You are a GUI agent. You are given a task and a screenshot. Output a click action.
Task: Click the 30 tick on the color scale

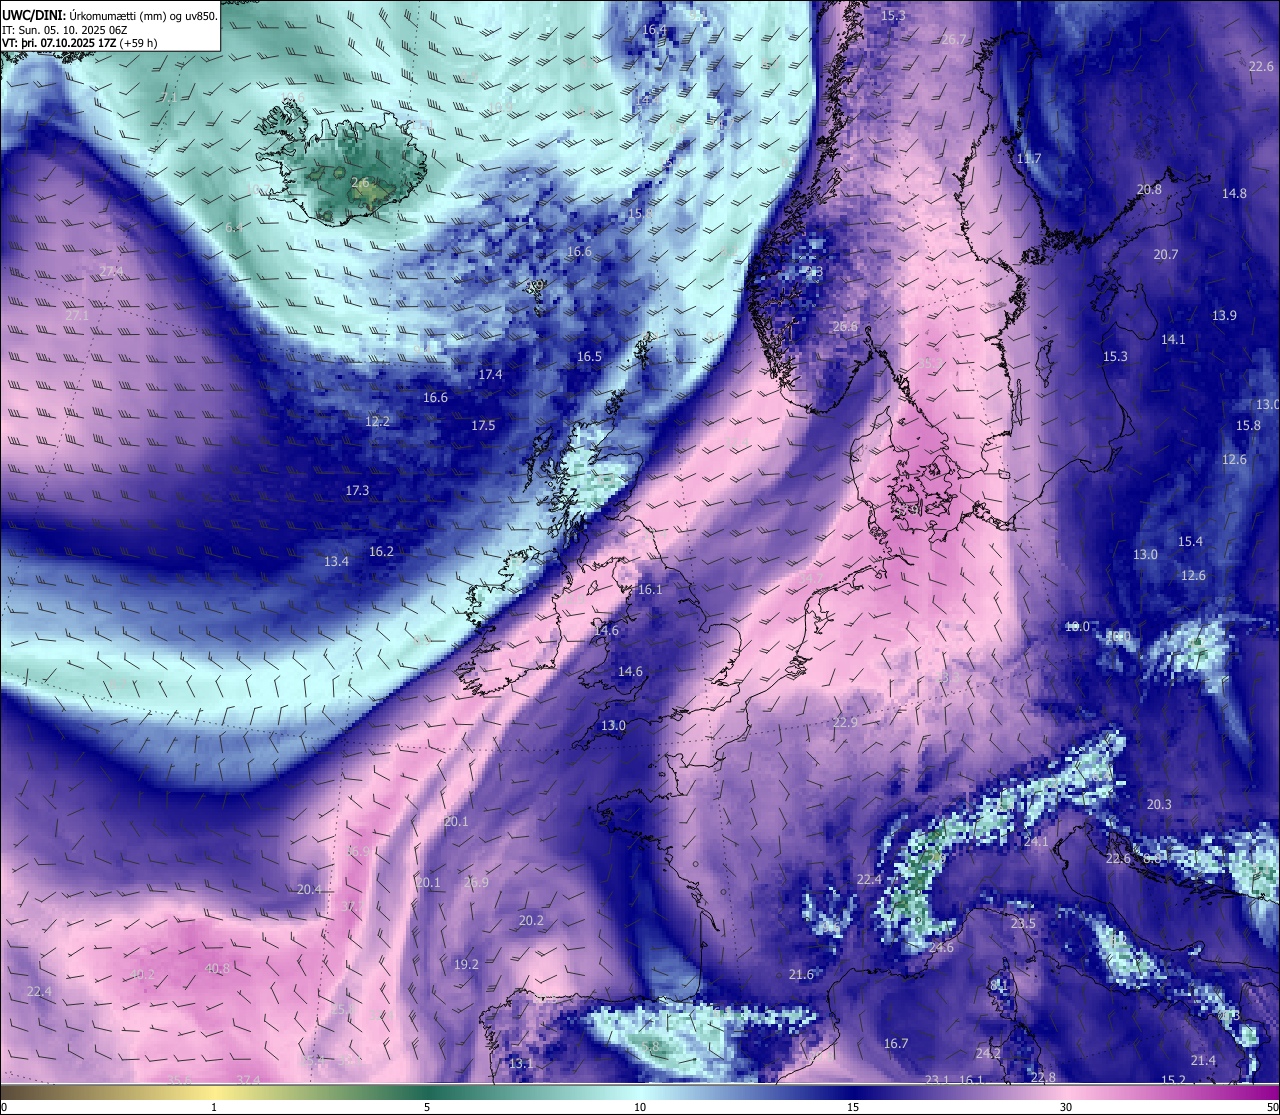coord(1066,1107)
